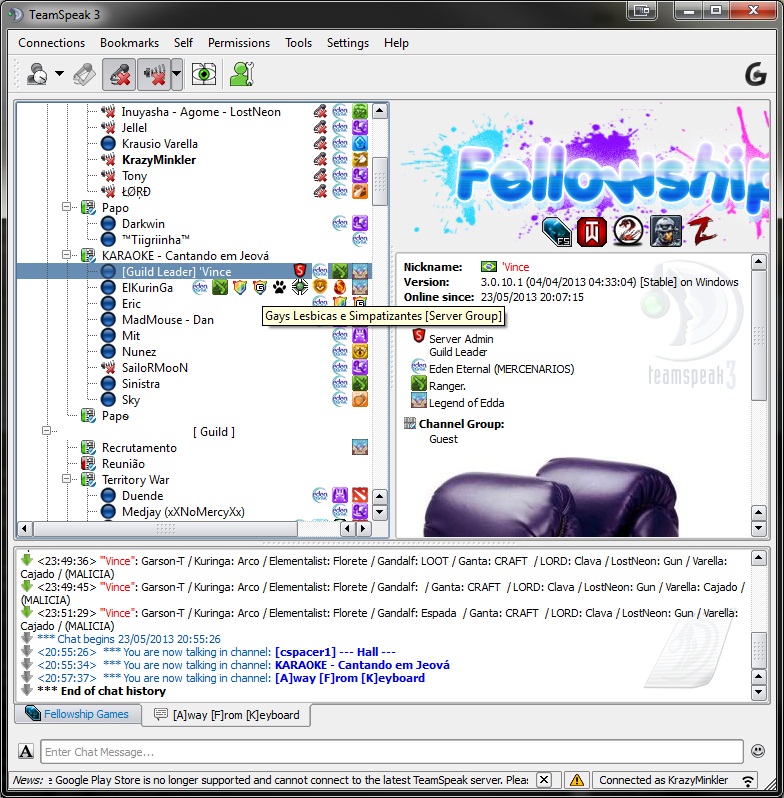Image resolution: width=784 pixels, height=798 pixels.
Task: Click the Eden Eternal (MERCENARIOS) group icon
Action: coord(418,366)
